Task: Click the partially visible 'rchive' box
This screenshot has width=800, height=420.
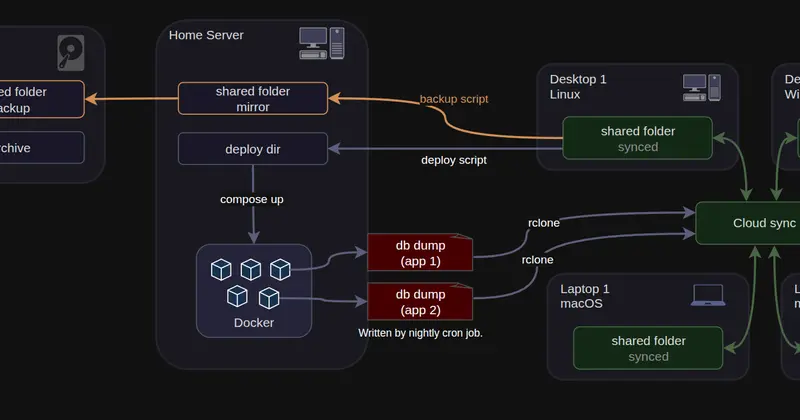Action: (x=42, y=147)
